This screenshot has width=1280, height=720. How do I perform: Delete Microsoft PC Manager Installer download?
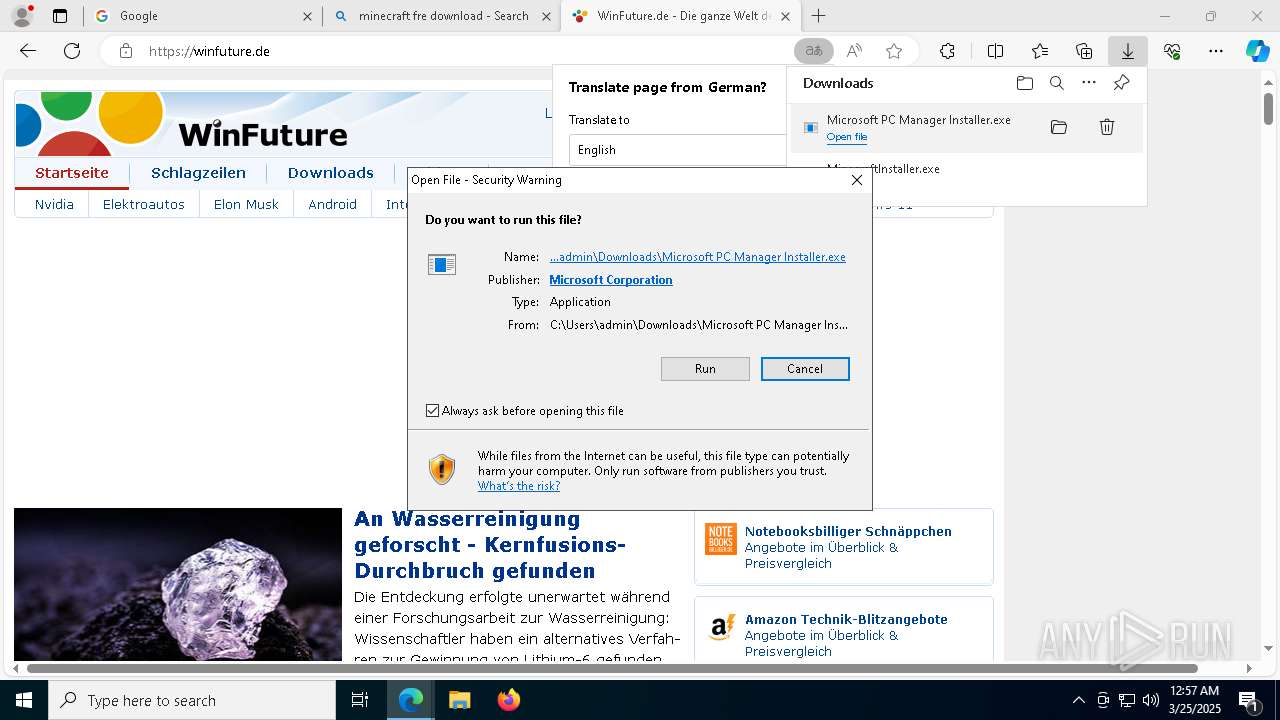(1107, 127)
